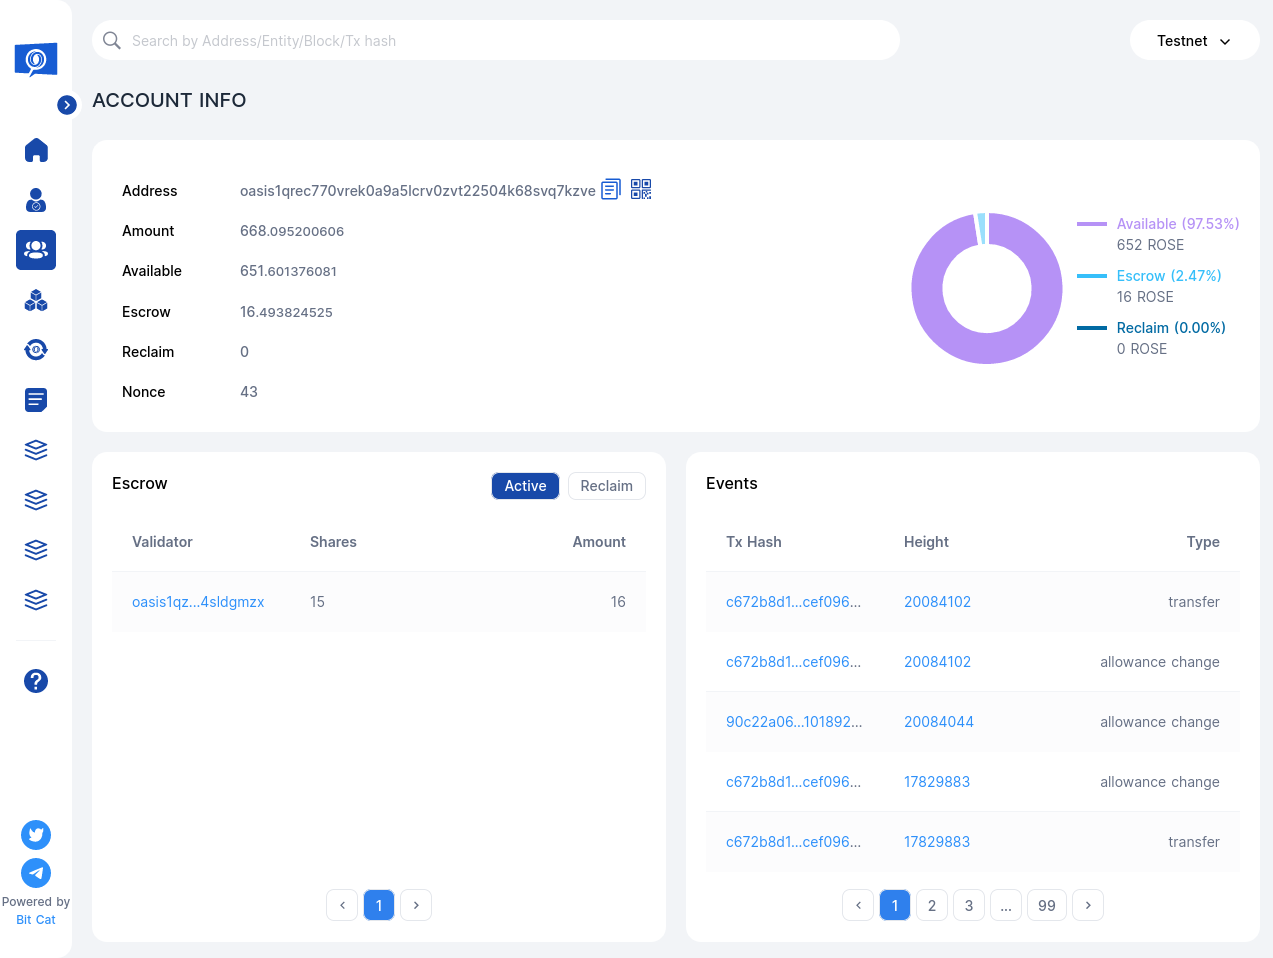
Task: Jump to Events page 99
Action: point(1047,905)
